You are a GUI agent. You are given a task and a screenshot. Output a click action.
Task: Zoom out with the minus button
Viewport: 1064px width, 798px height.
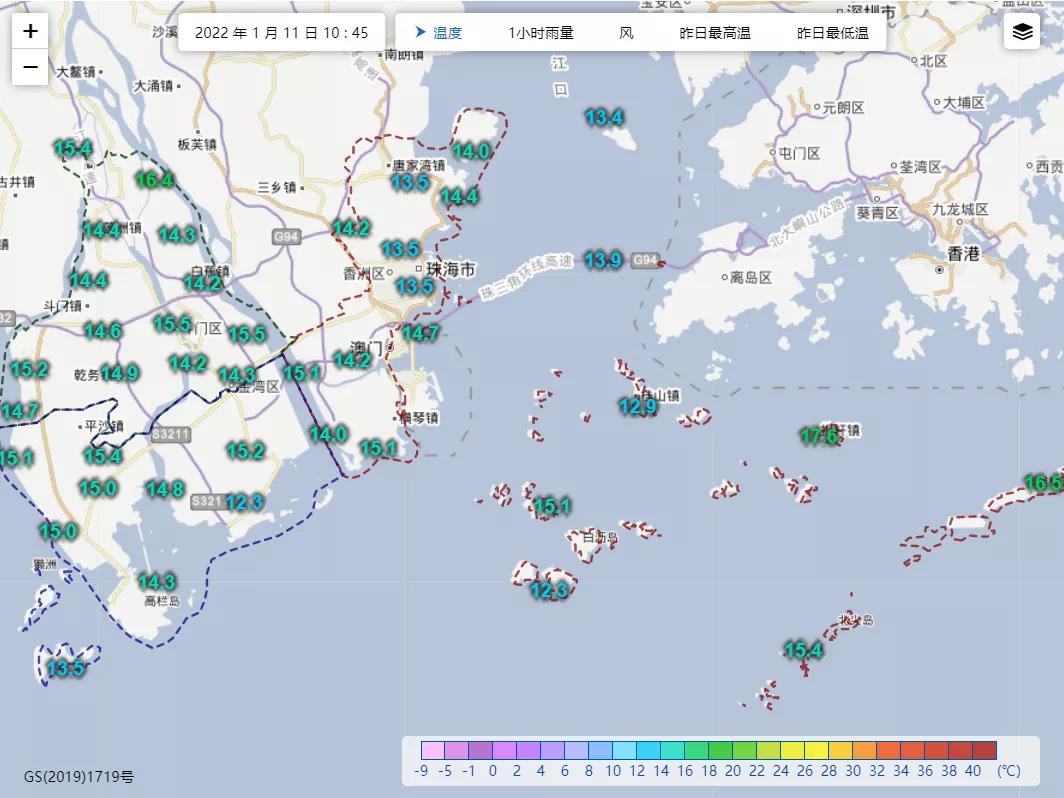(x=30, y=67)
